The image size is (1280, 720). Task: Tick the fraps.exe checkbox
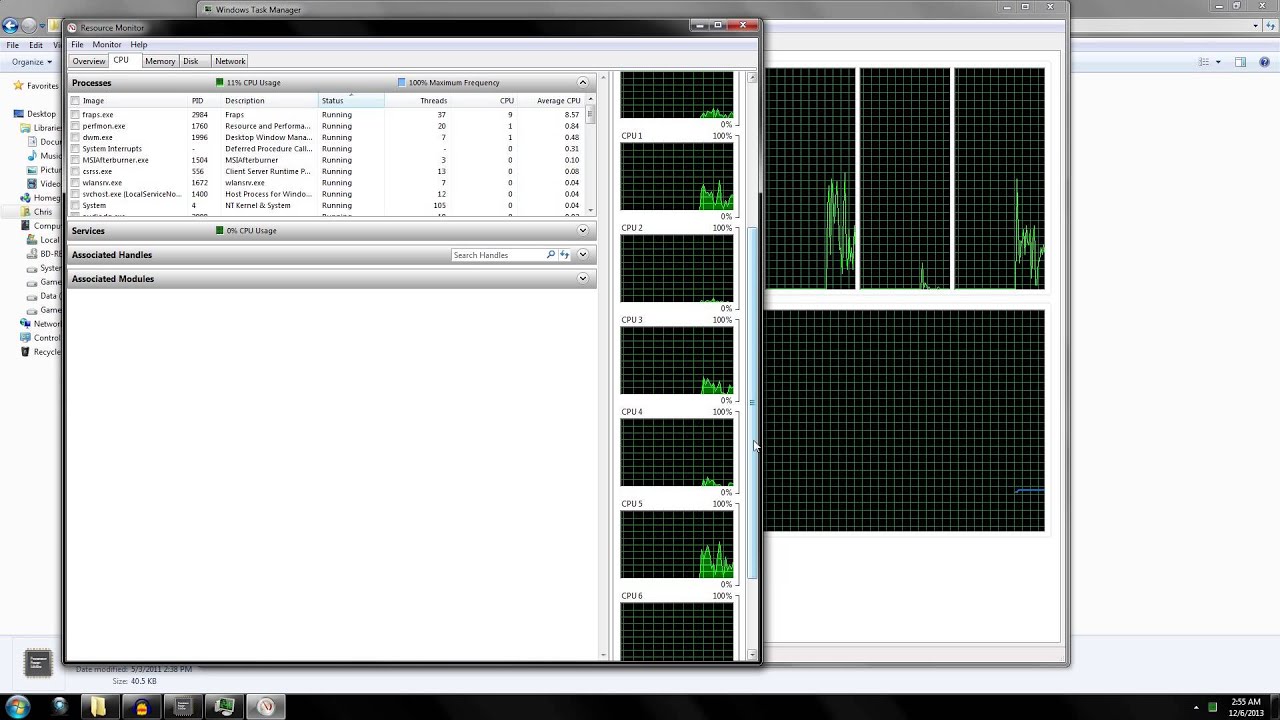point(75,115)
